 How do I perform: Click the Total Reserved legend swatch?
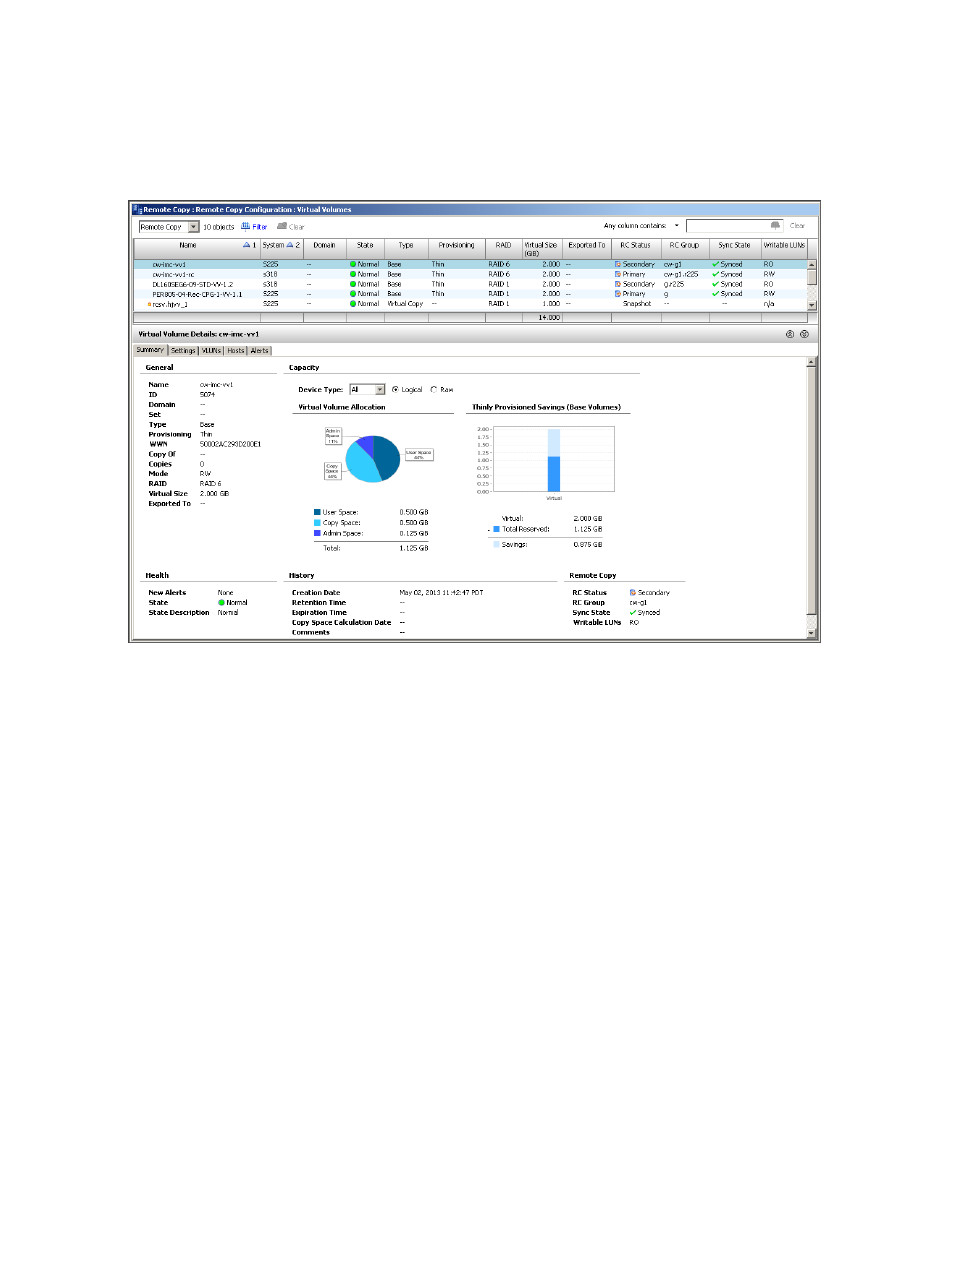coord(496,529)
